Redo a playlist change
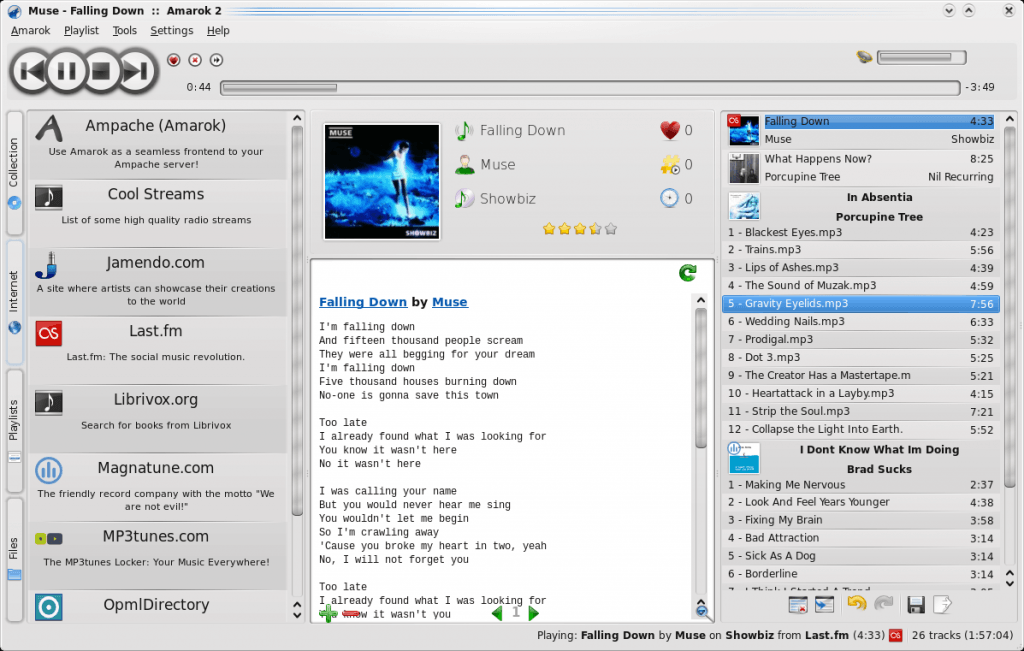Image resolution: width=1024 pixels, height=651 pixels. pos(883,604)
